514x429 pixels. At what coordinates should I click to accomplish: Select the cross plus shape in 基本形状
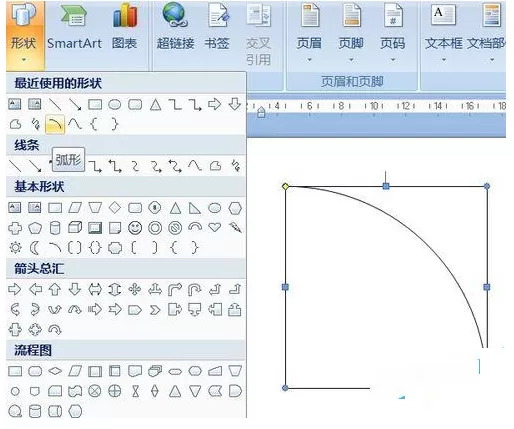(x=15, y=228)
